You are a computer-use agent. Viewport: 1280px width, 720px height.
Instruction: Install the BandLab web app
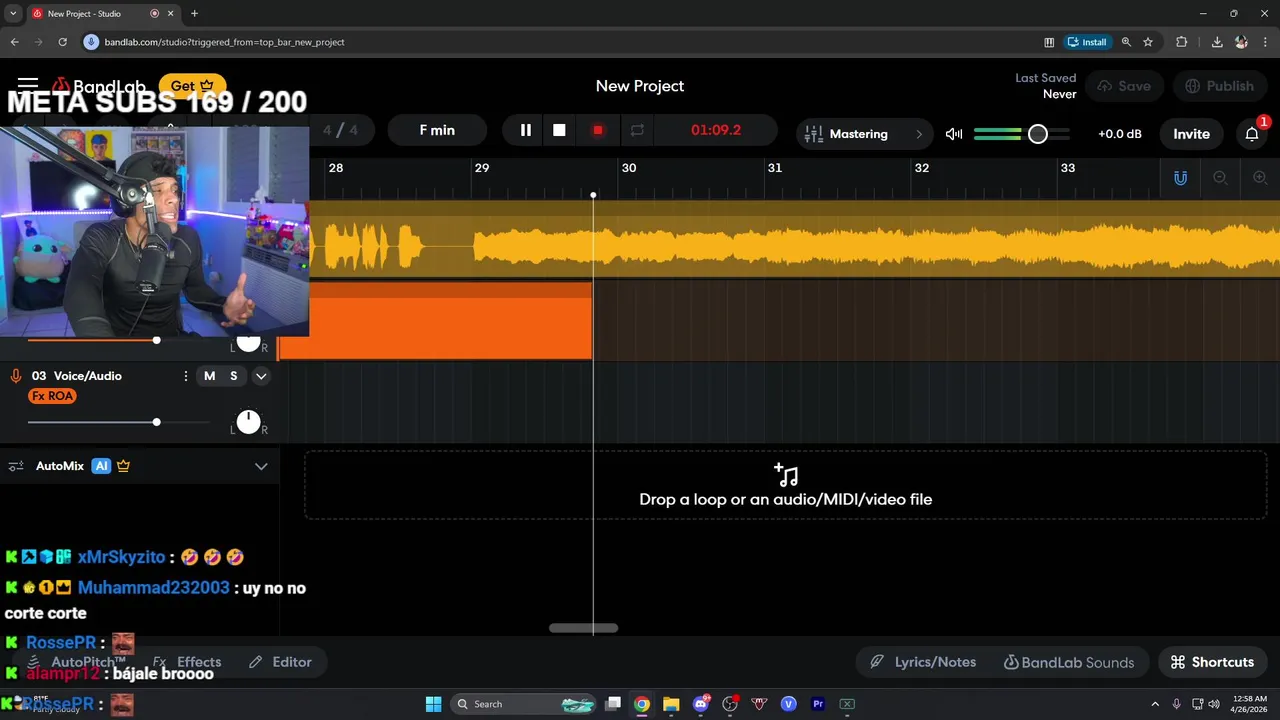click(1087, 42)
